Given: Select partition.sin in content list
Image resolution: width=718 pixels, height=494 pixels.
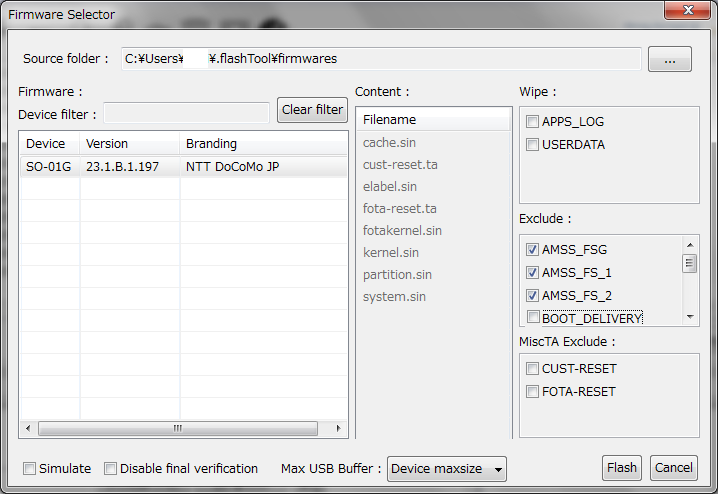Looking at the screenshot, I should 397,275.
